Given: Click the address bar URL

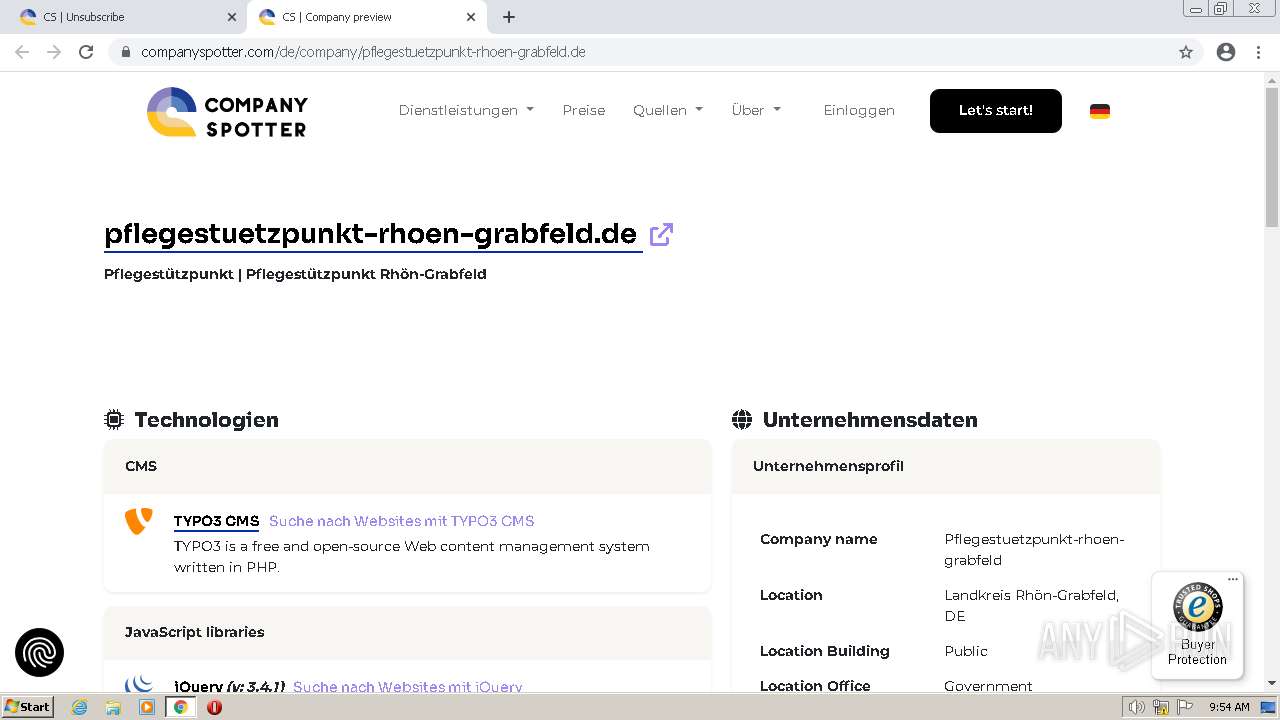Looking at the screenshot, I should click(363, 52).
